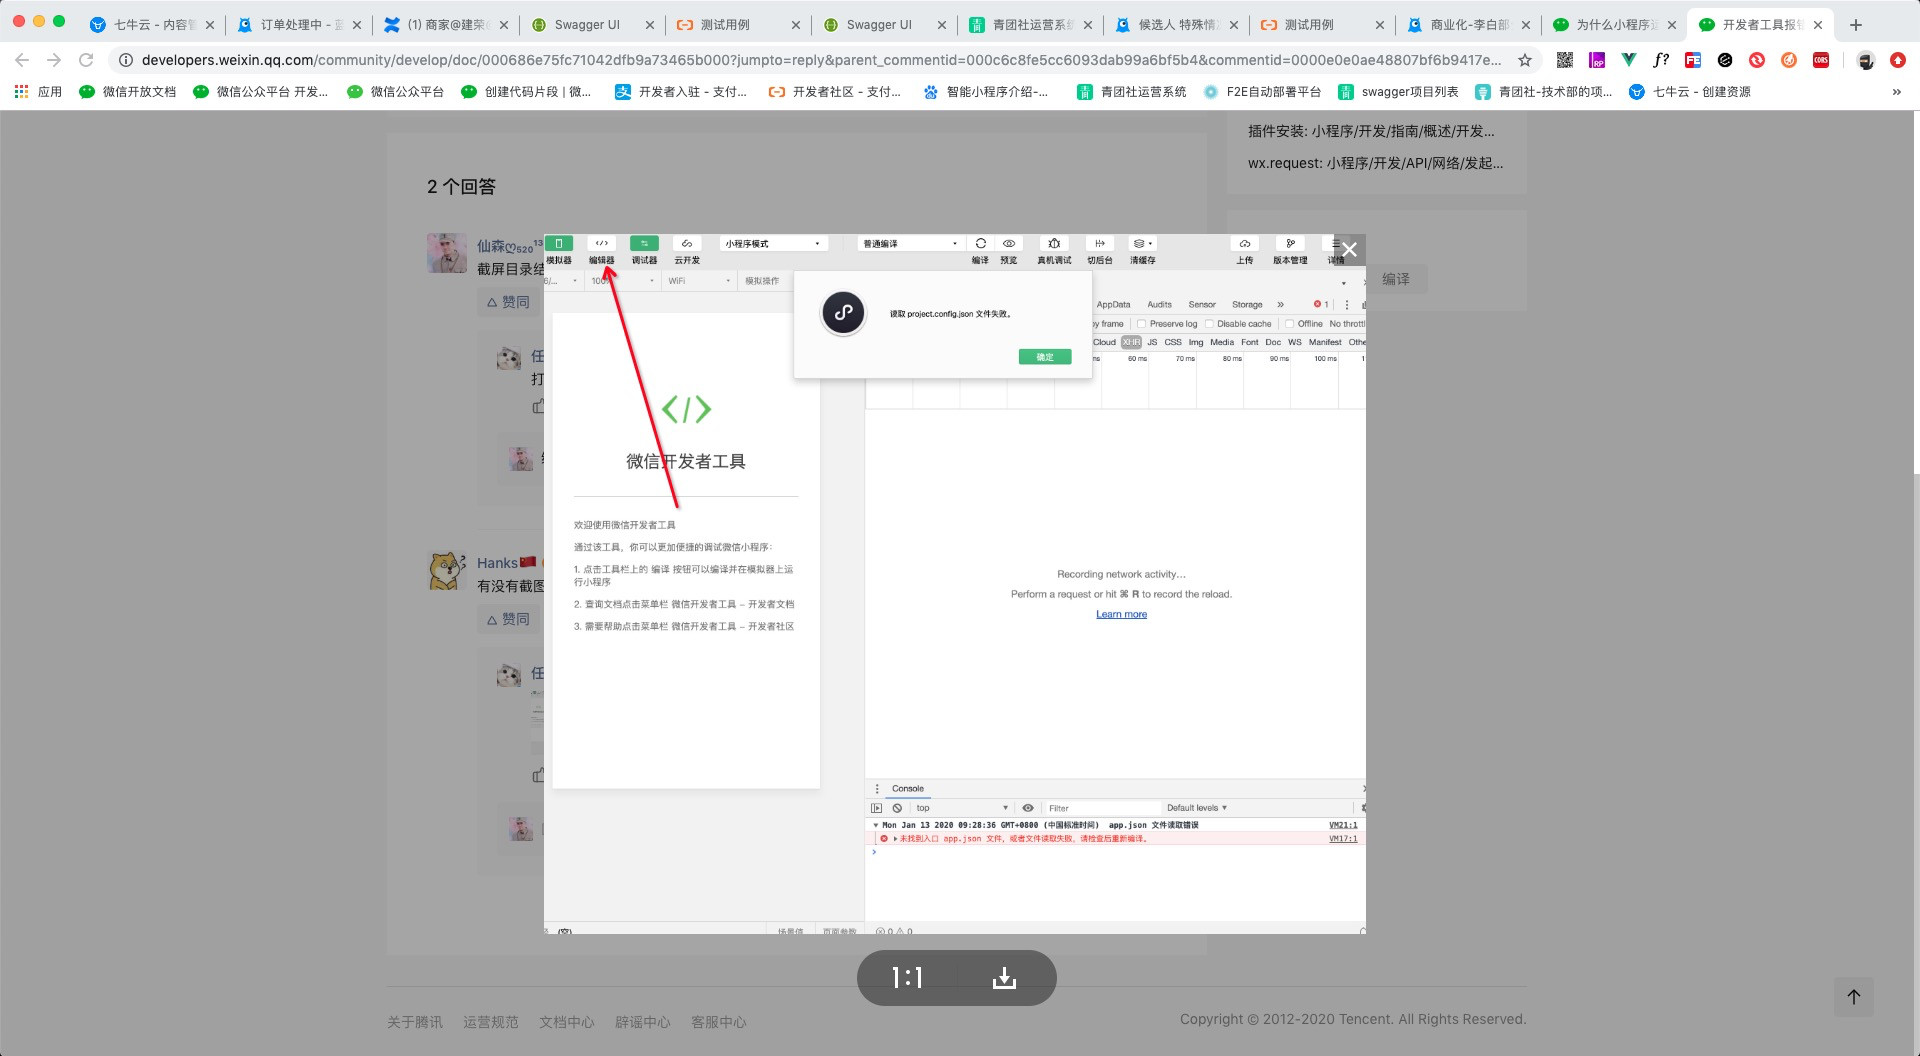Open the 智能小程序介绍 bookmark
Screen dimensions: 1920x1056
(x=985, y=92)
